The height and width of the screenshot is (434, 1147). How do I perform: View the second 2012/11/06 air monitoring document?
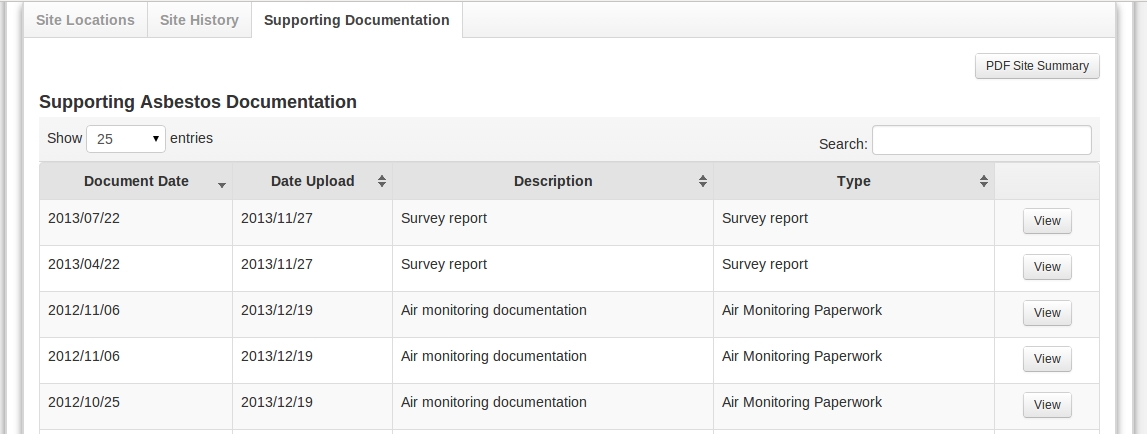tap(1046, 359)
